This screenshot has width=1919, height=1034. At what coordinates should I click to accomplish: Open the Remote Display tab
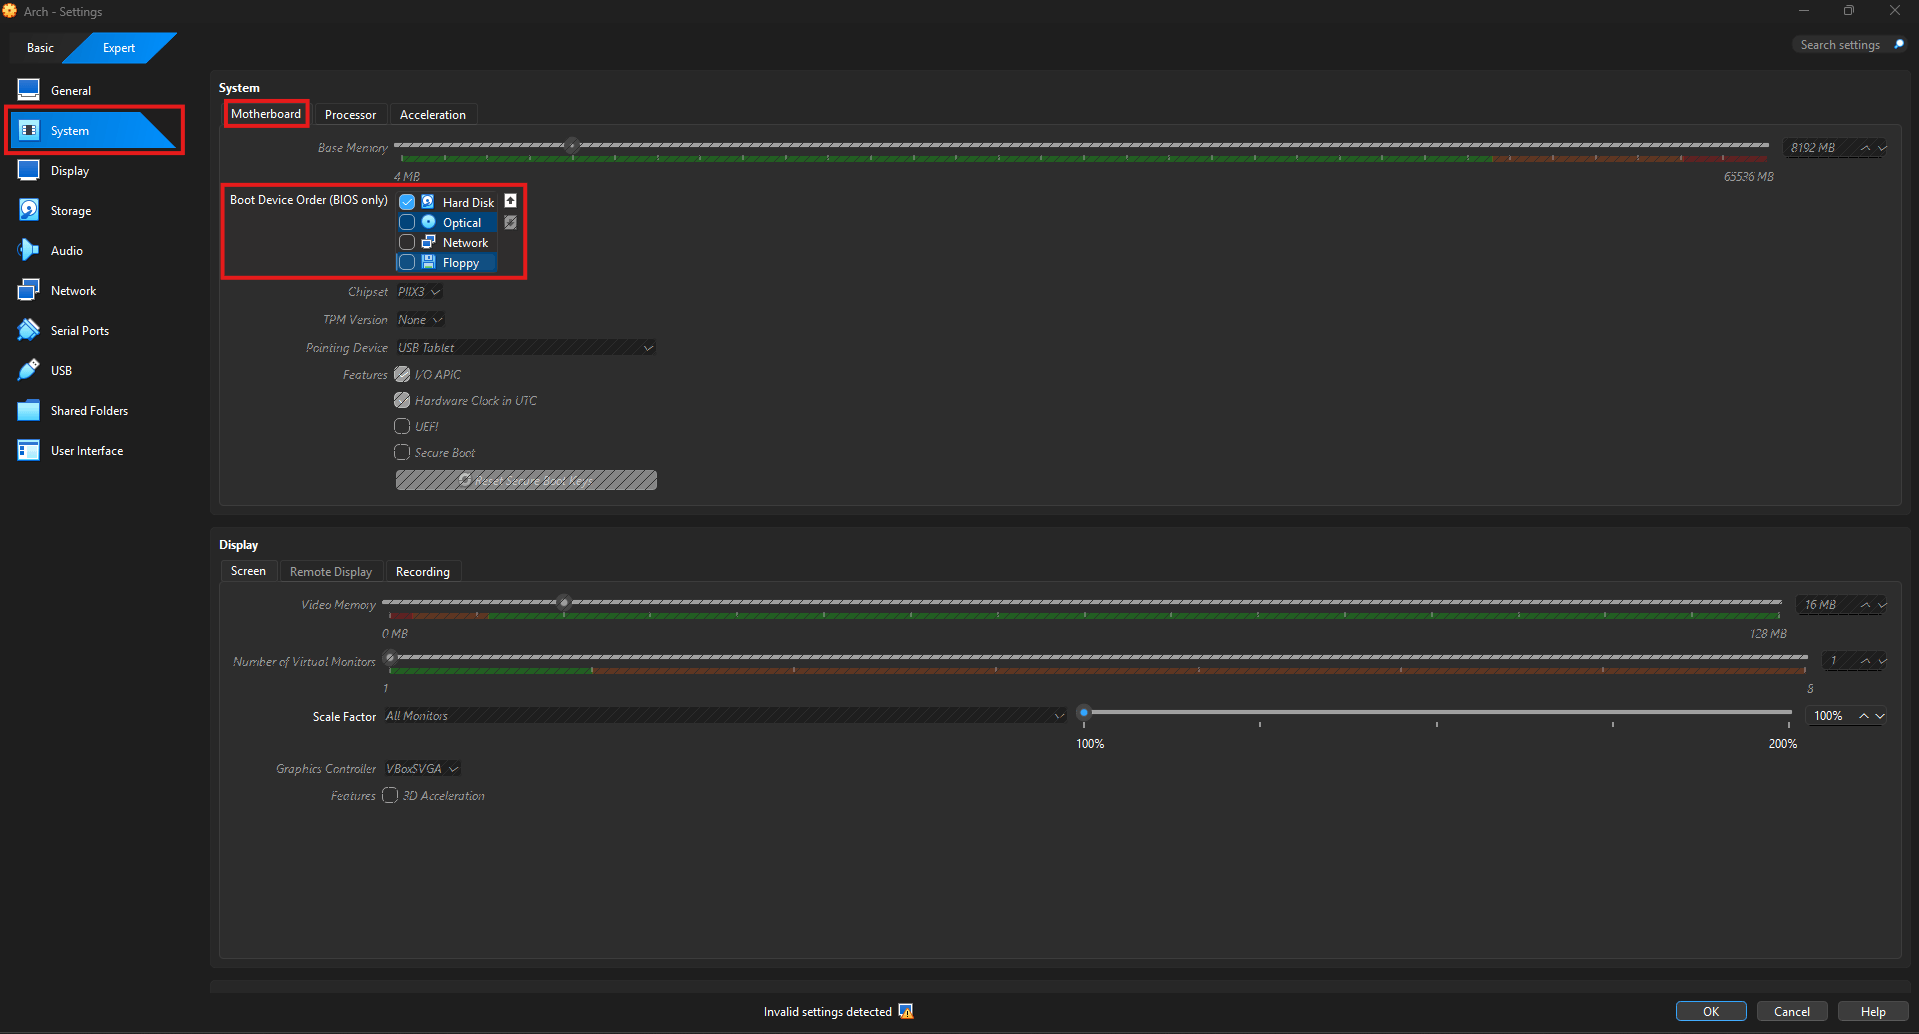[x=331, y=572]
